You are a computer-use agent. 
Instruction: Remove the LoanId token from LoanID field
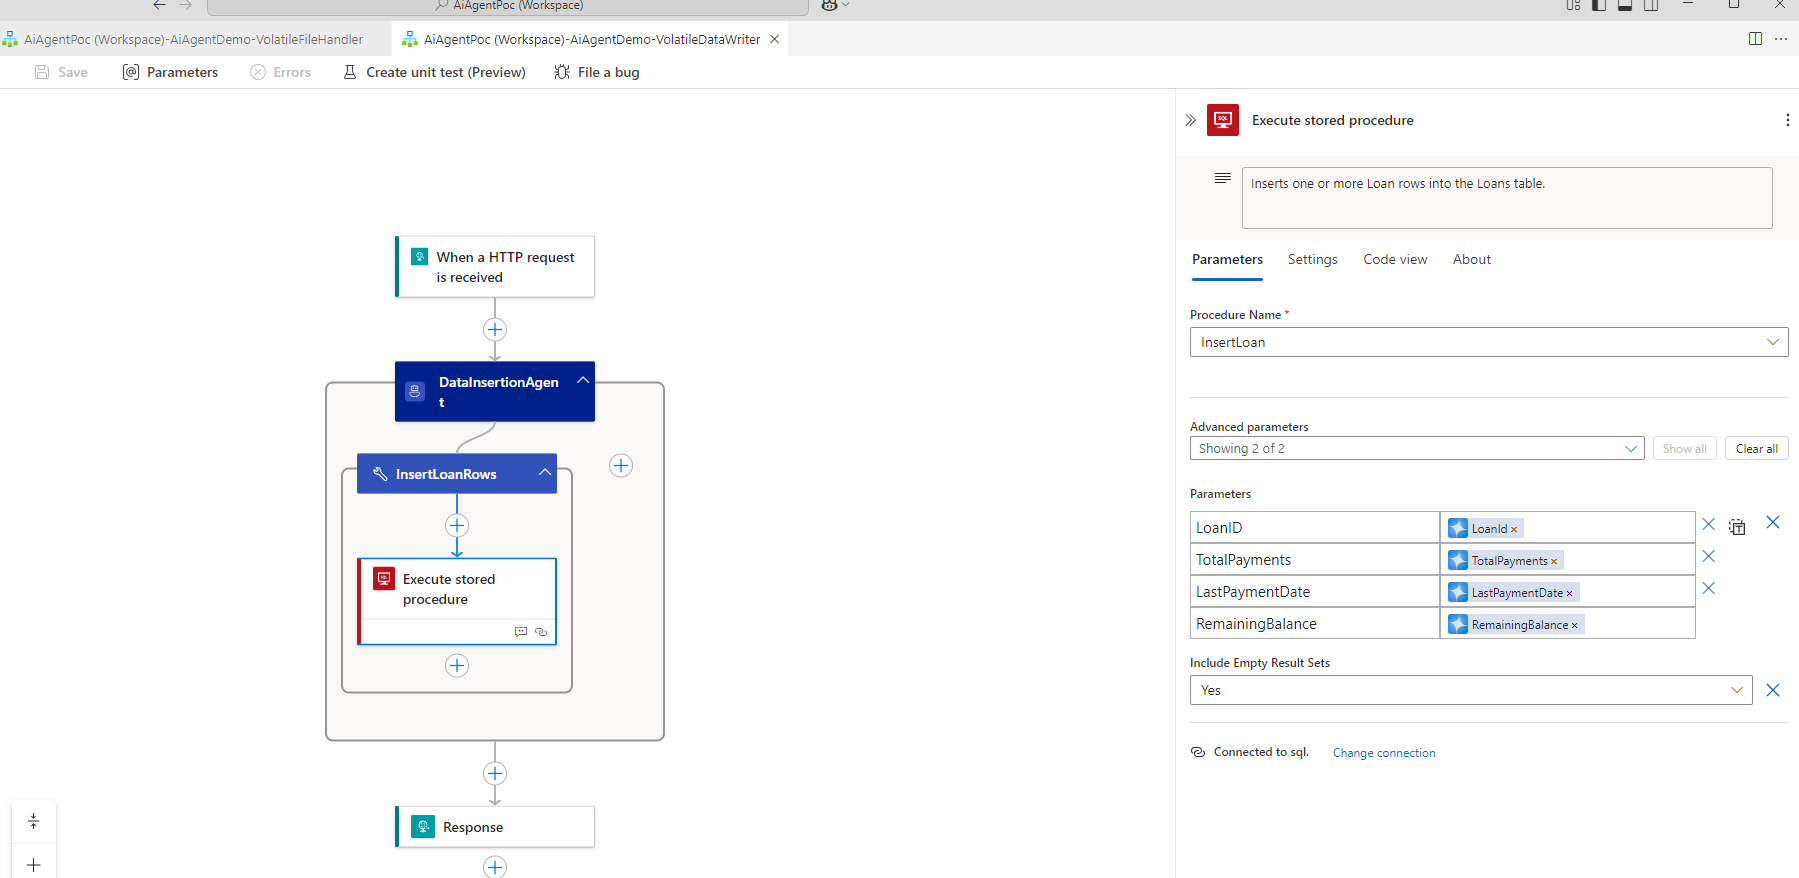point(1514,529)
